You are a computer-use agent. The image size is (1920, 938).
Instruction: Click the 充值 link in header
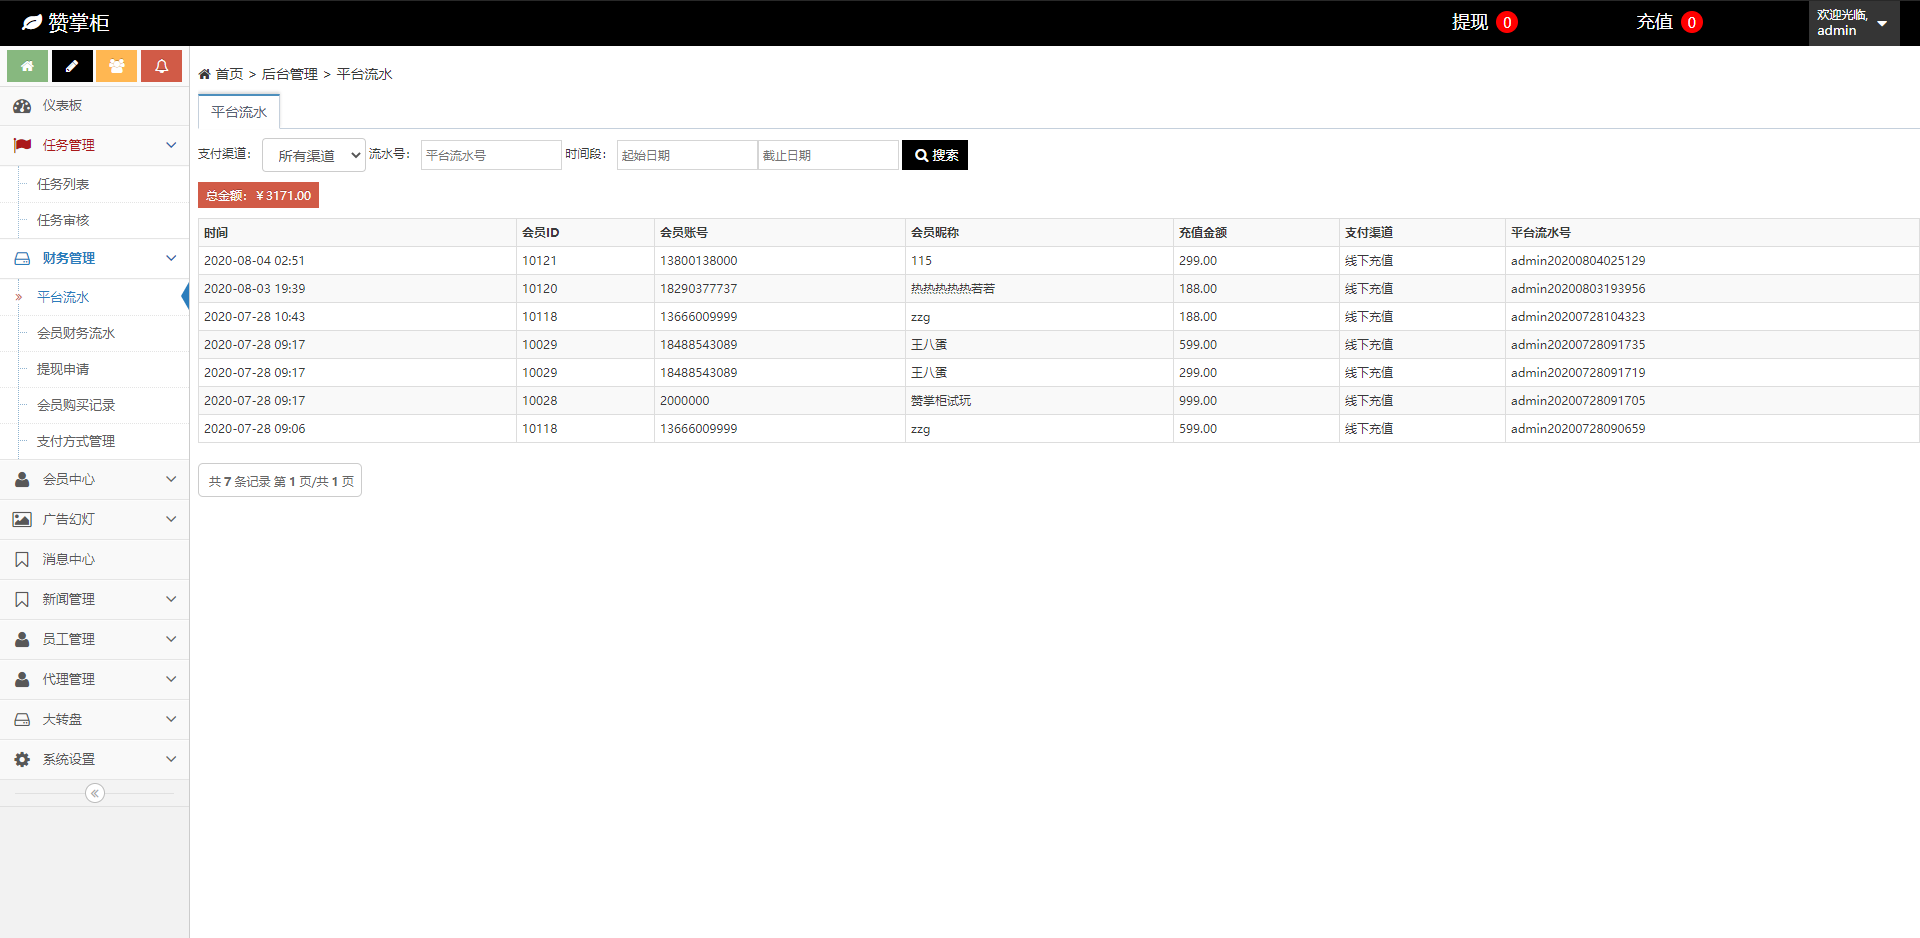point(1654,22)
